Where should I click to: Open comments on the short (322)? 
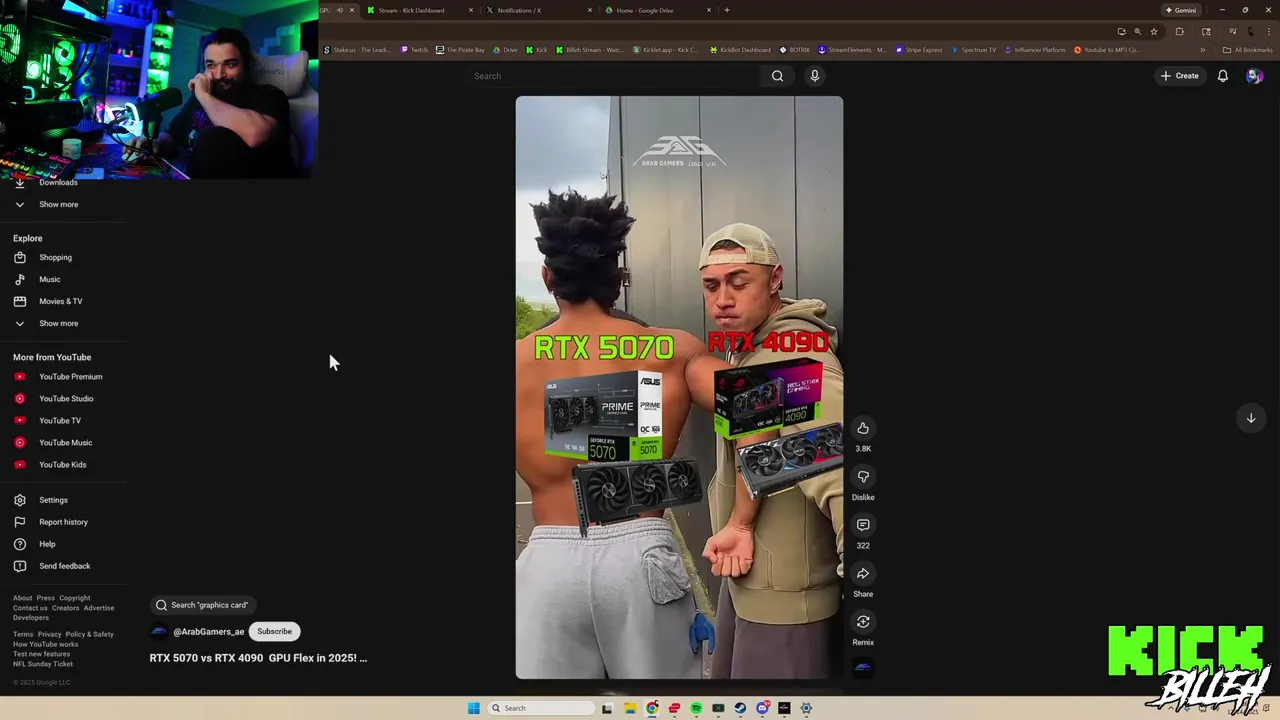click(x=863, y=525)
